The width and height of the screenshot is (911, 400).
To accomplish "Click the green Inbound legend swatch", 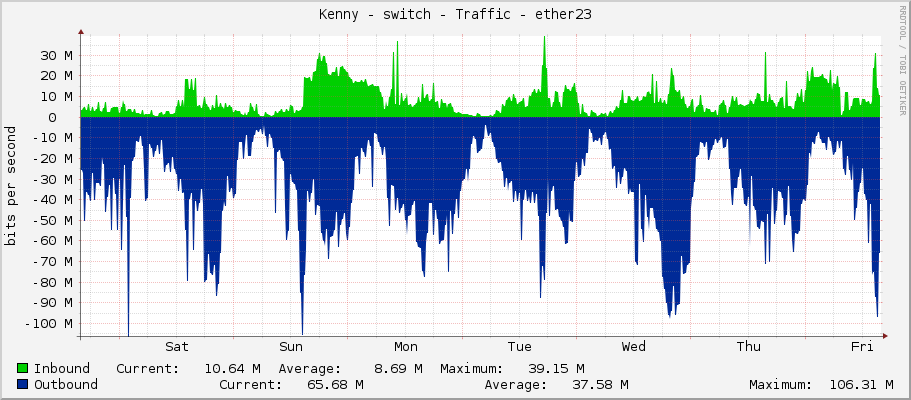I will pyautogui.click(x=23, y=368).
